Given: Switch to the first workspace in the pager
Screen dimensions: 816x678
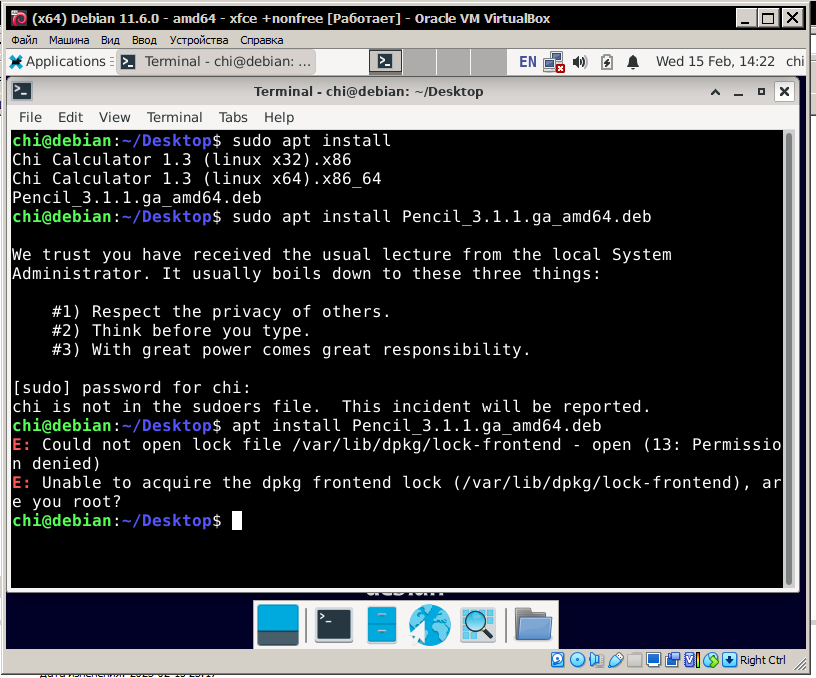Looking at the screenshot, I should (x=385, y=62).
